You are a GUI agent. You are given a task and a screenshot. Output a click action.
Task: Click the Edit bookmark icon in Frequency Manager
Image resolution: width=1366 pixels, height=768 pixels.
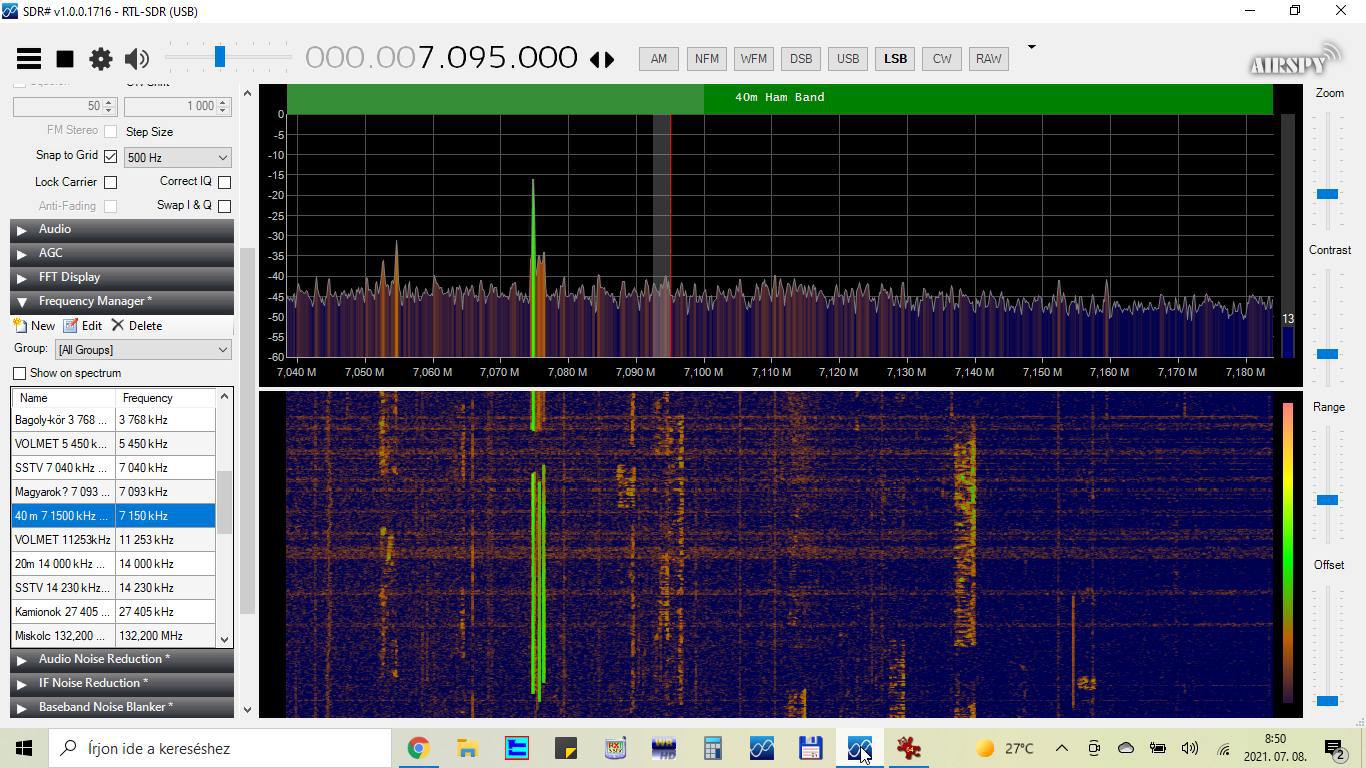70,325
